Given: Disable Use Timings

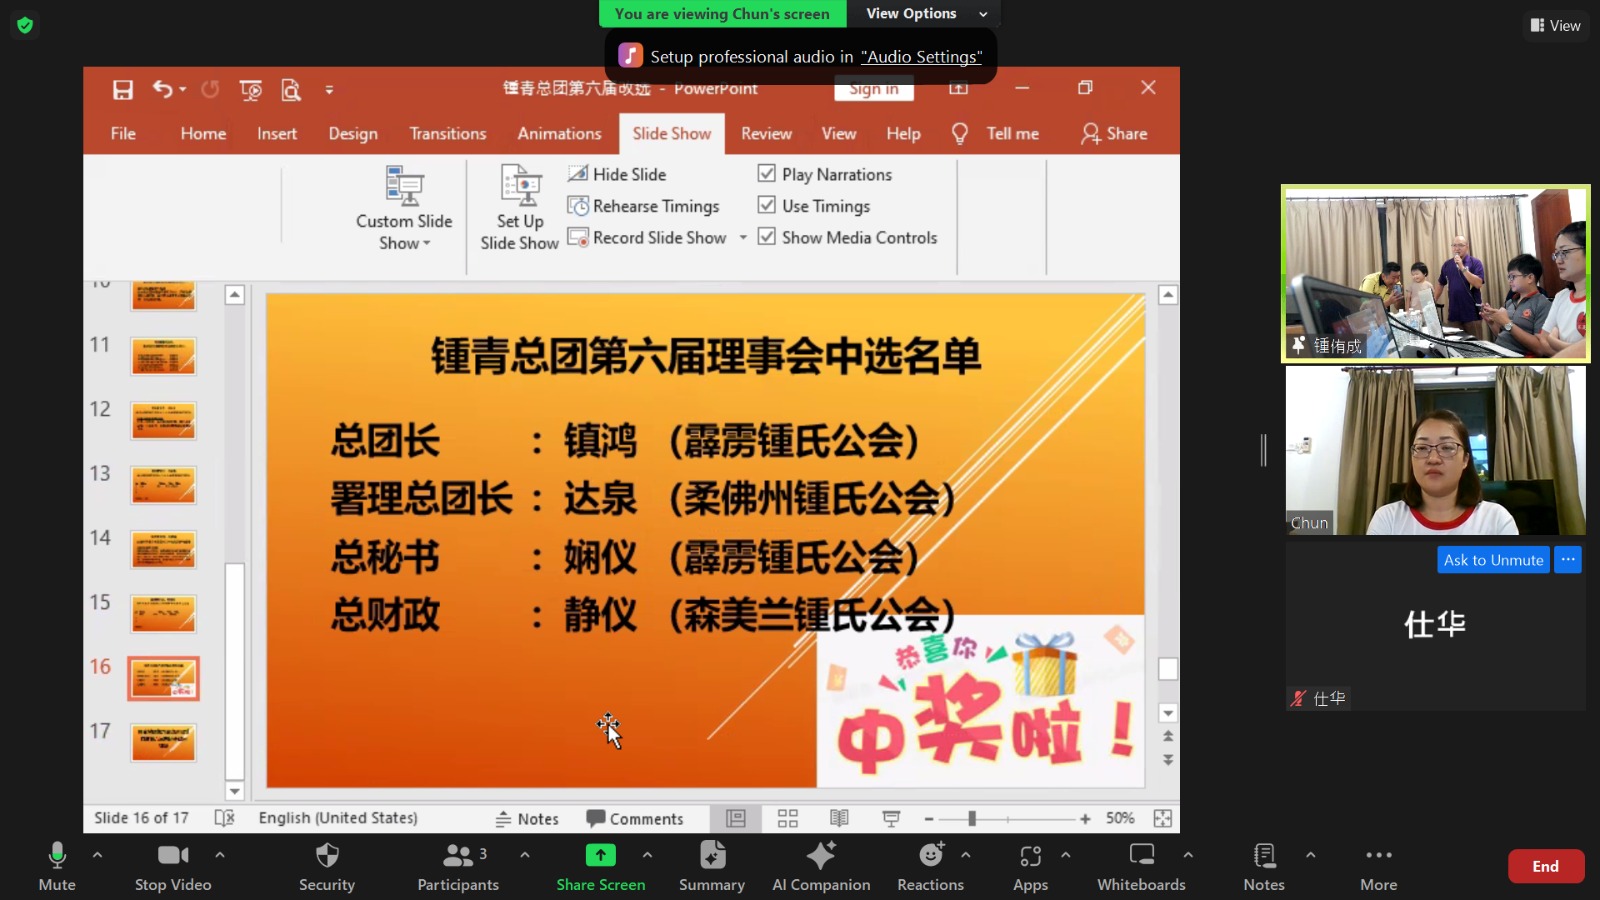Looking at the screenshot, I should (766, 205).
